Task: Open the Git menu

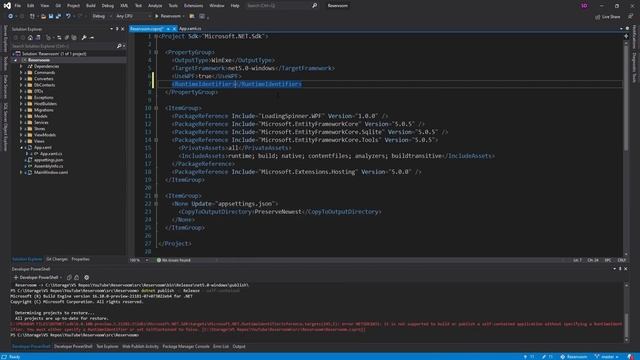Action: pyautogui.click(x=58, y=6)
